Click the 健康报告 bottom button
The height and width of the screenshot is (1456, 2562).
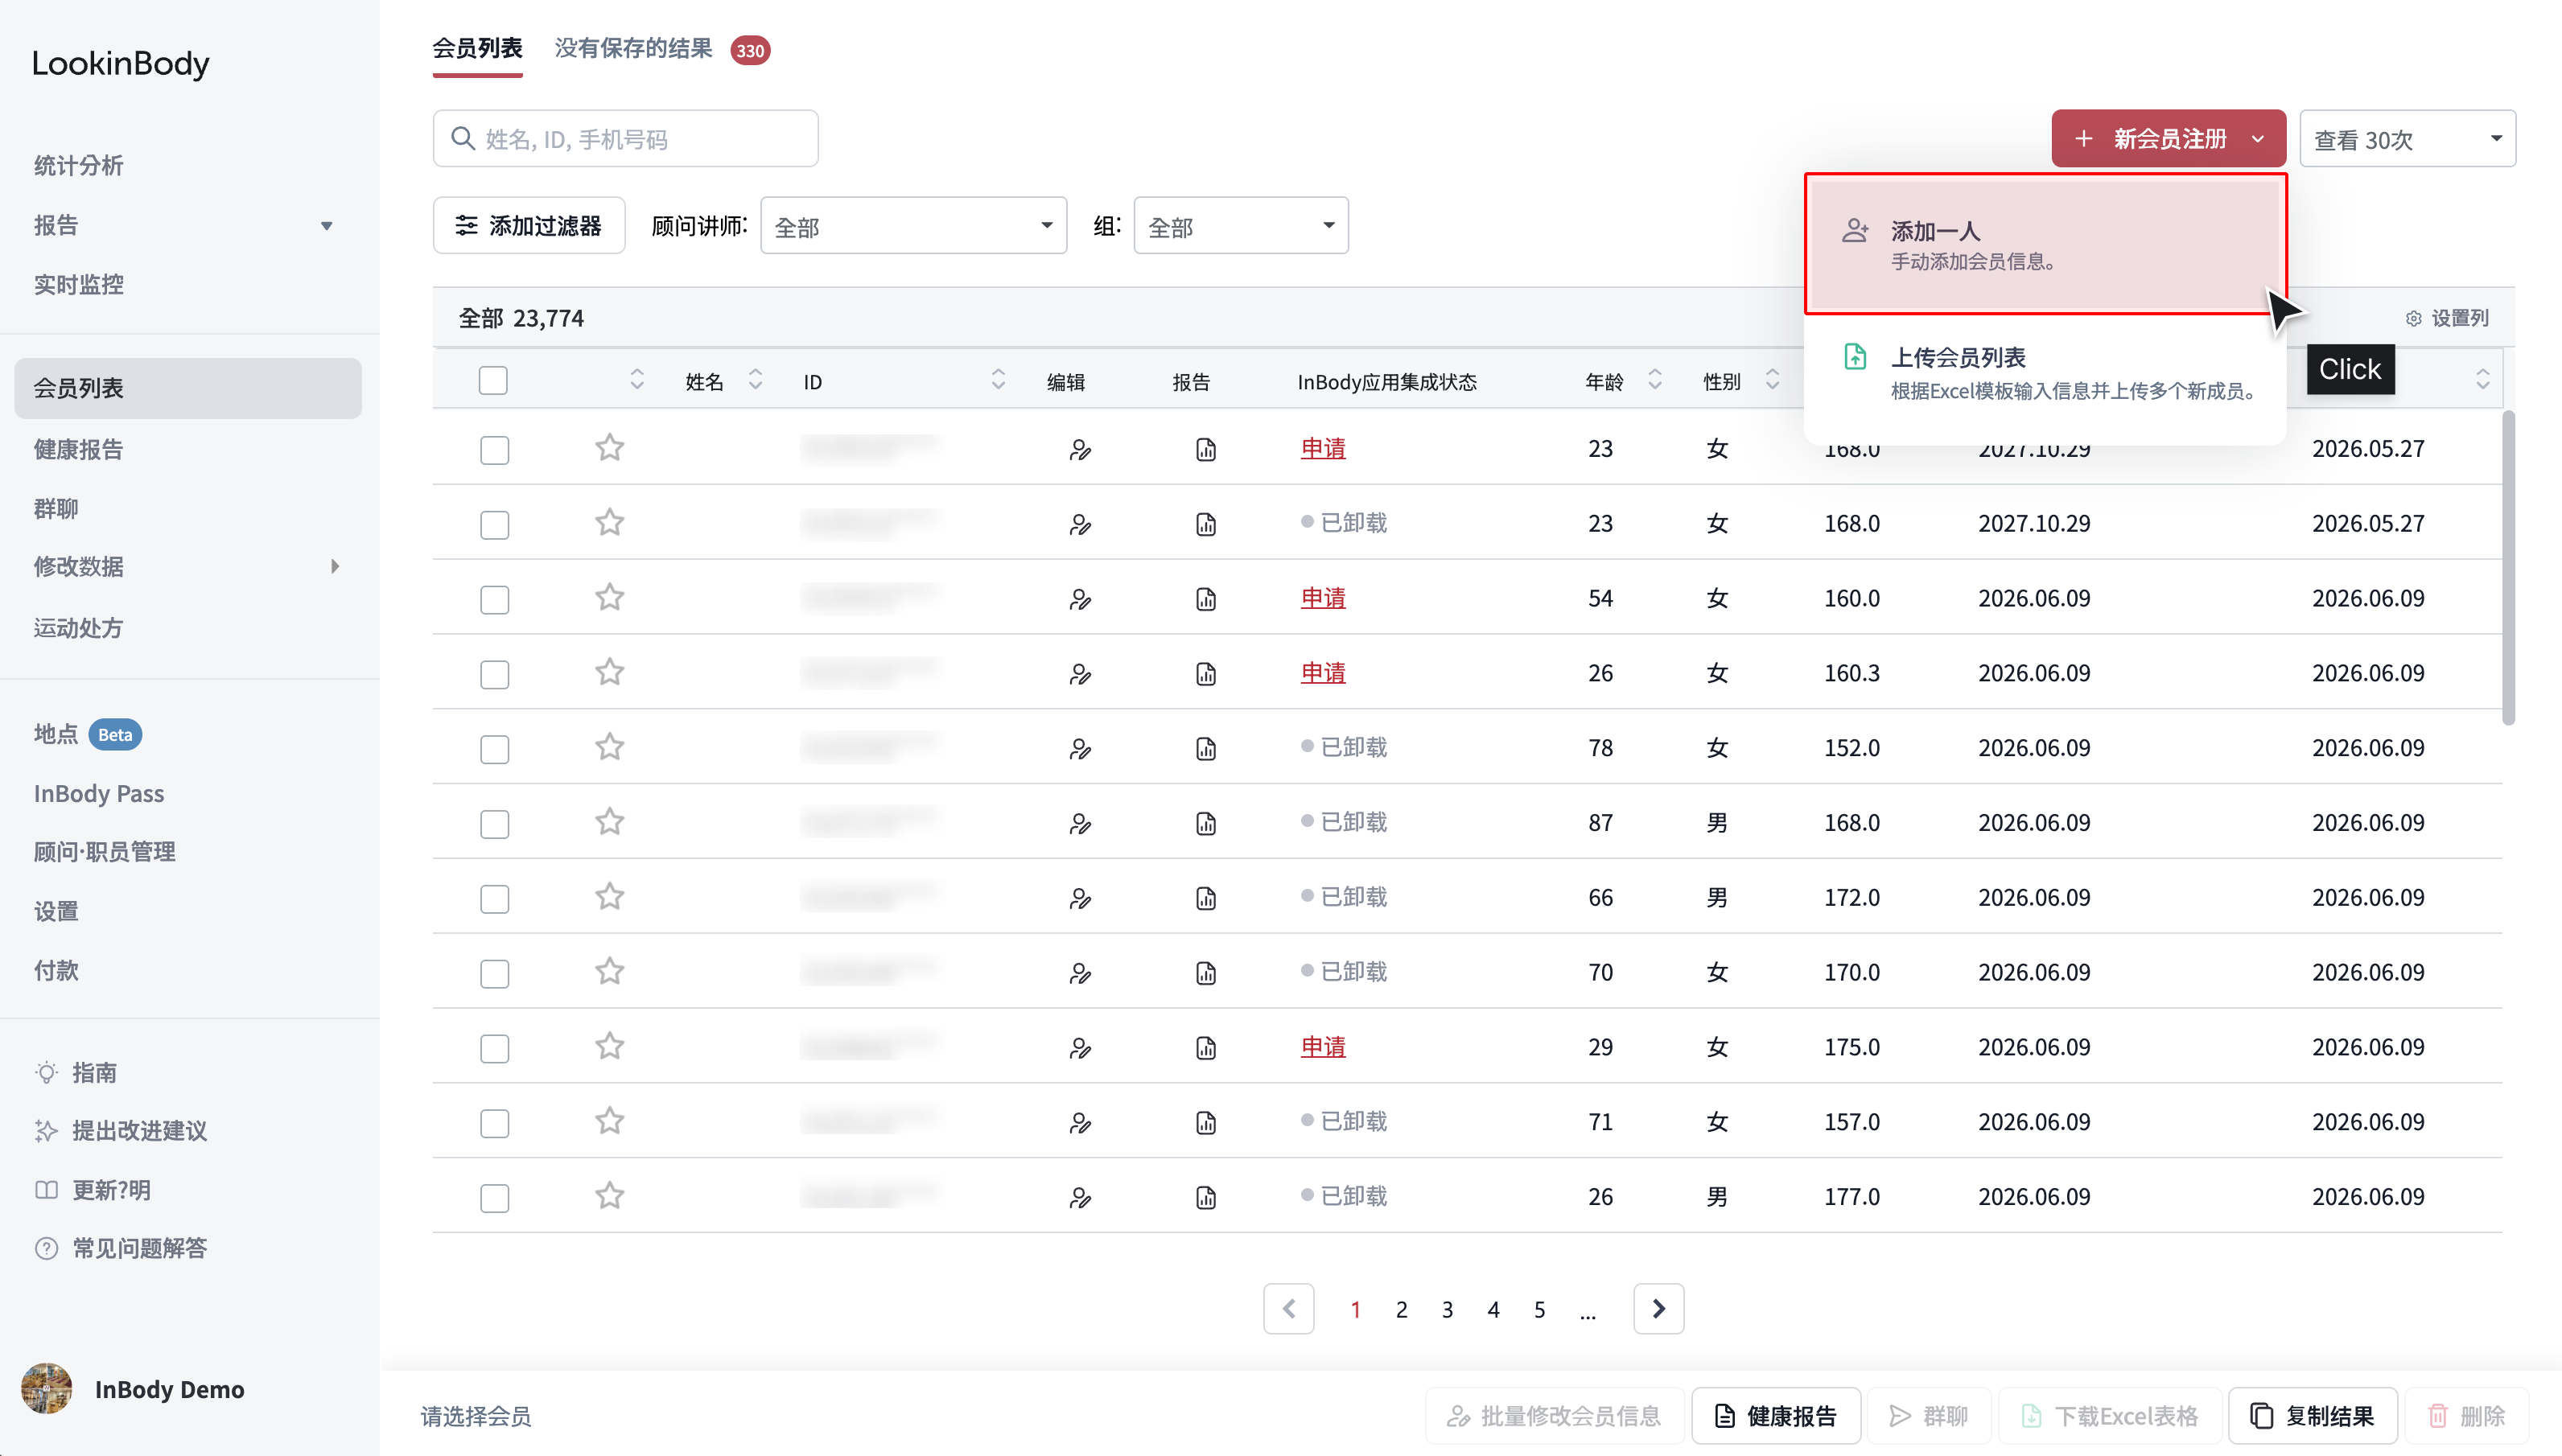tap(1775, 1415)
